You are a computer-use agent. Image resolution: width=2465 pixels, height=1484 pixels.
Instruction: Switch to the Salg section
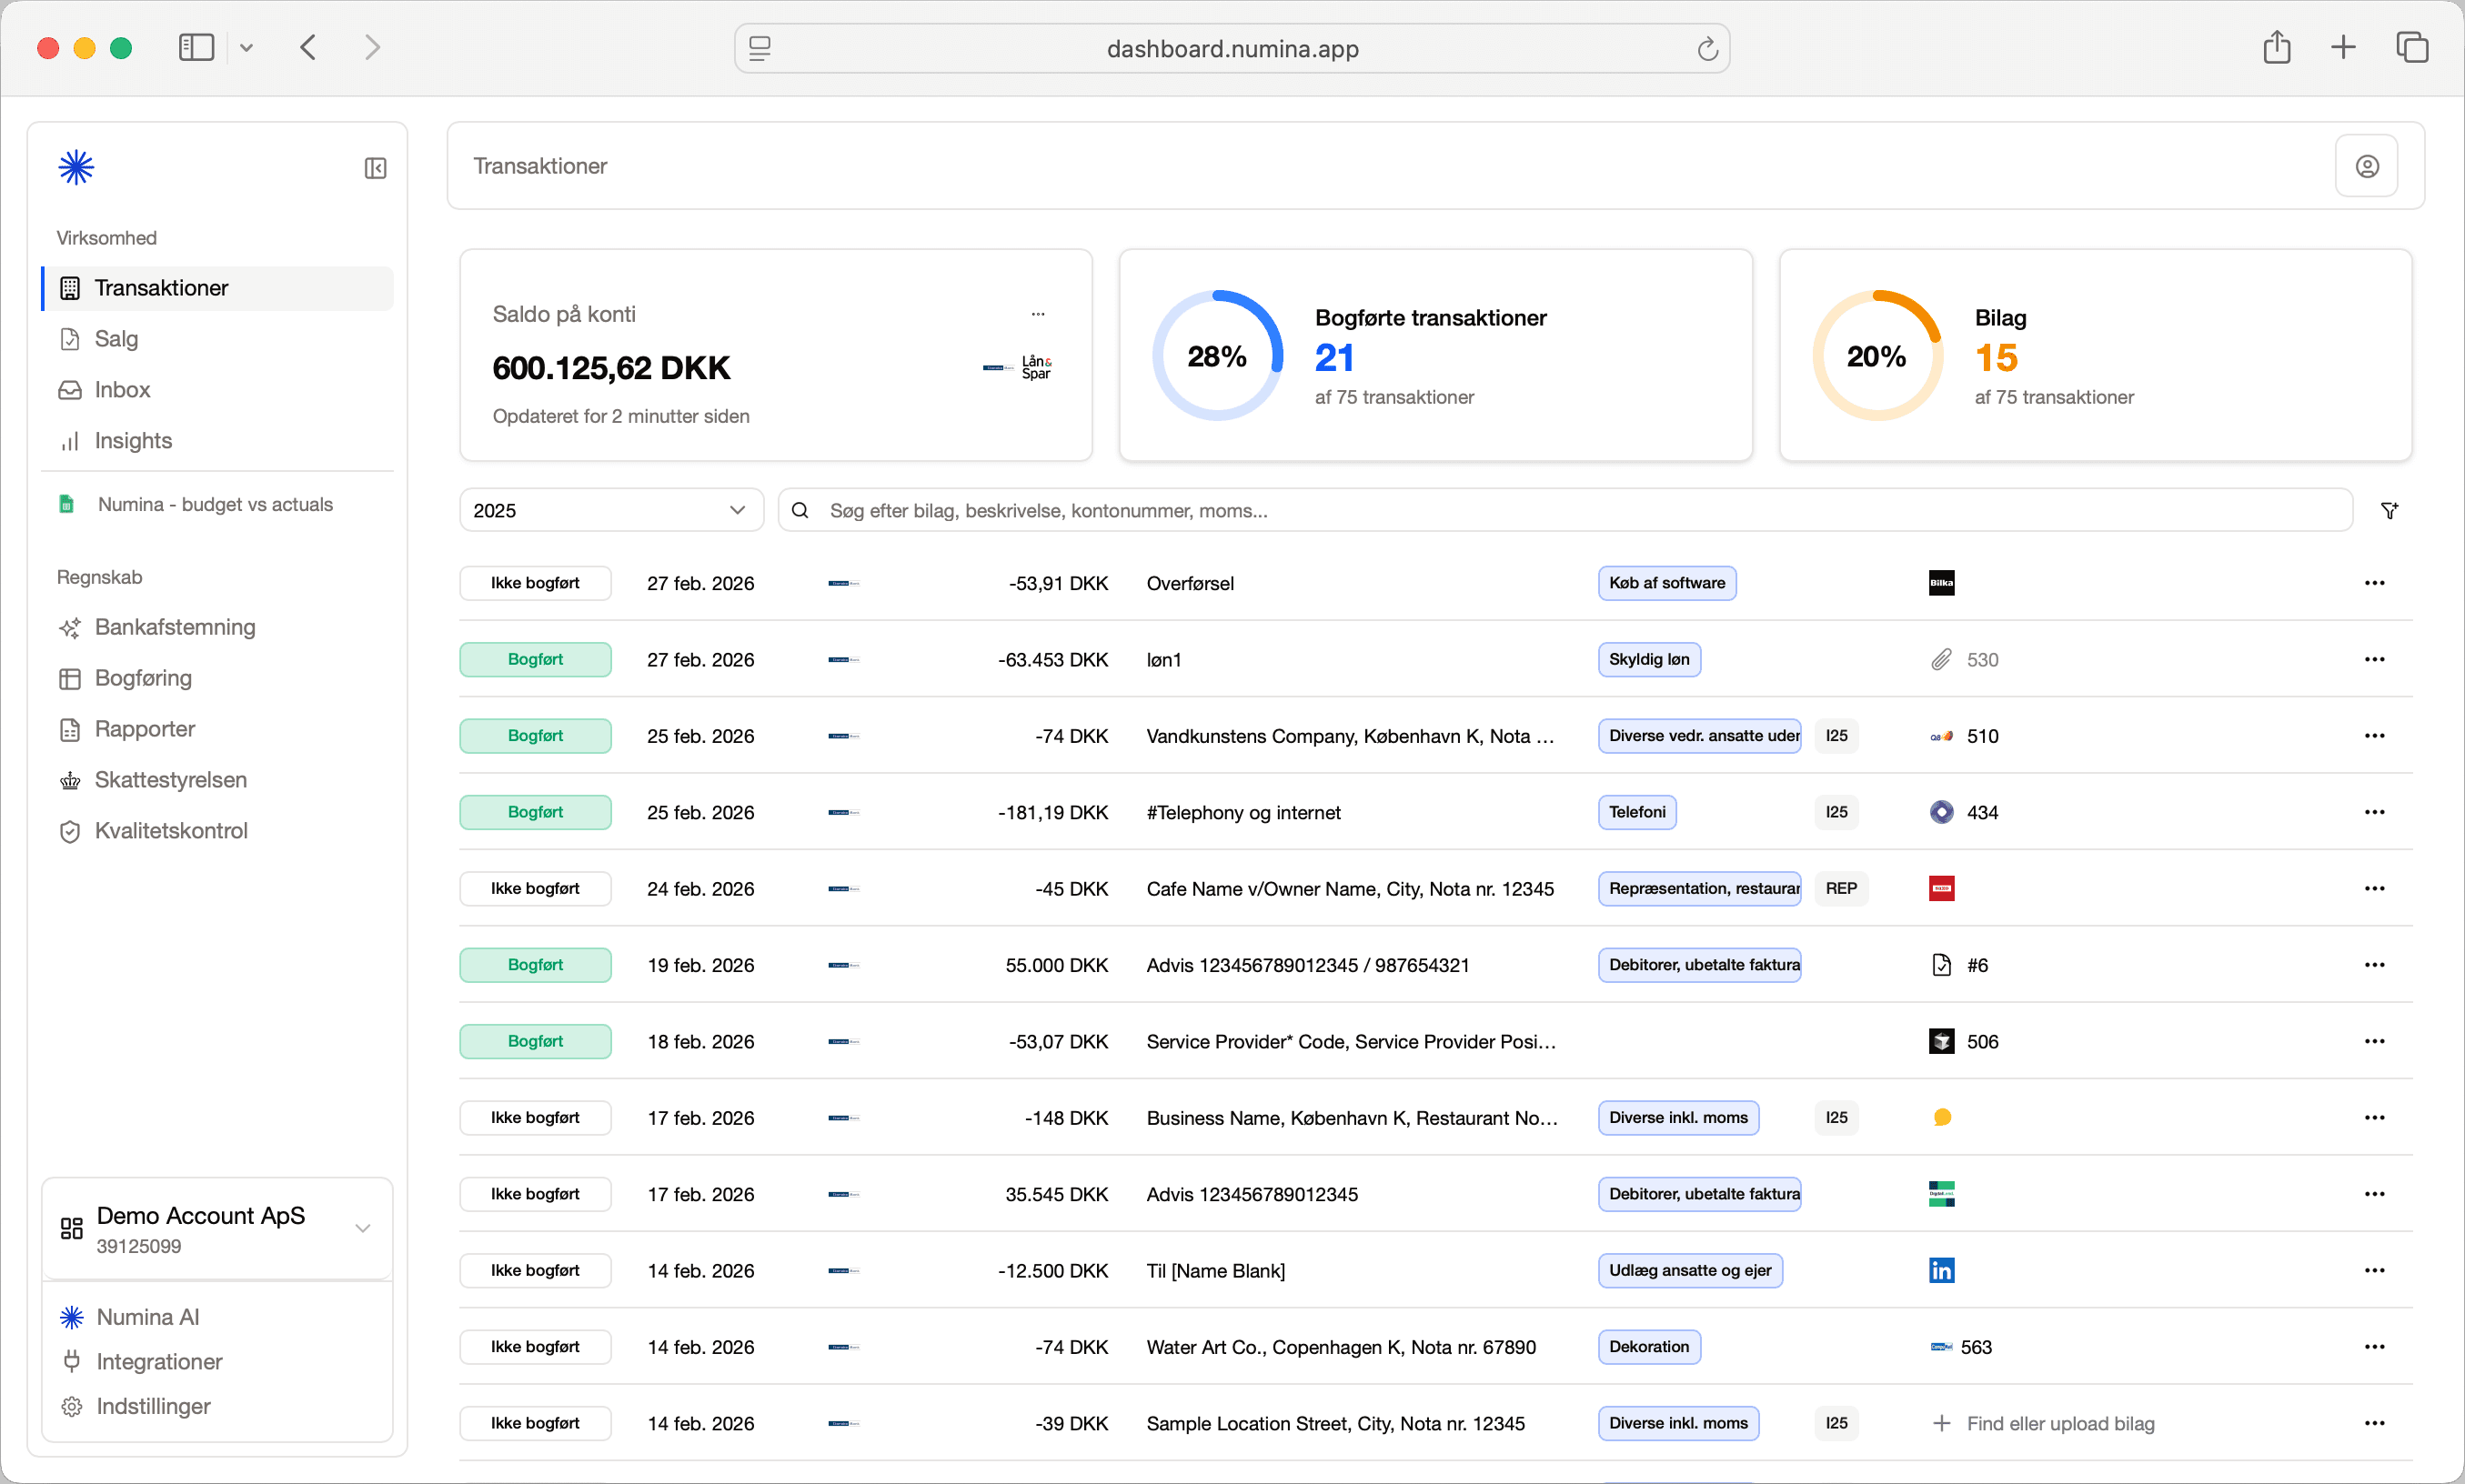pyautogui.click(x=116, y=338)
